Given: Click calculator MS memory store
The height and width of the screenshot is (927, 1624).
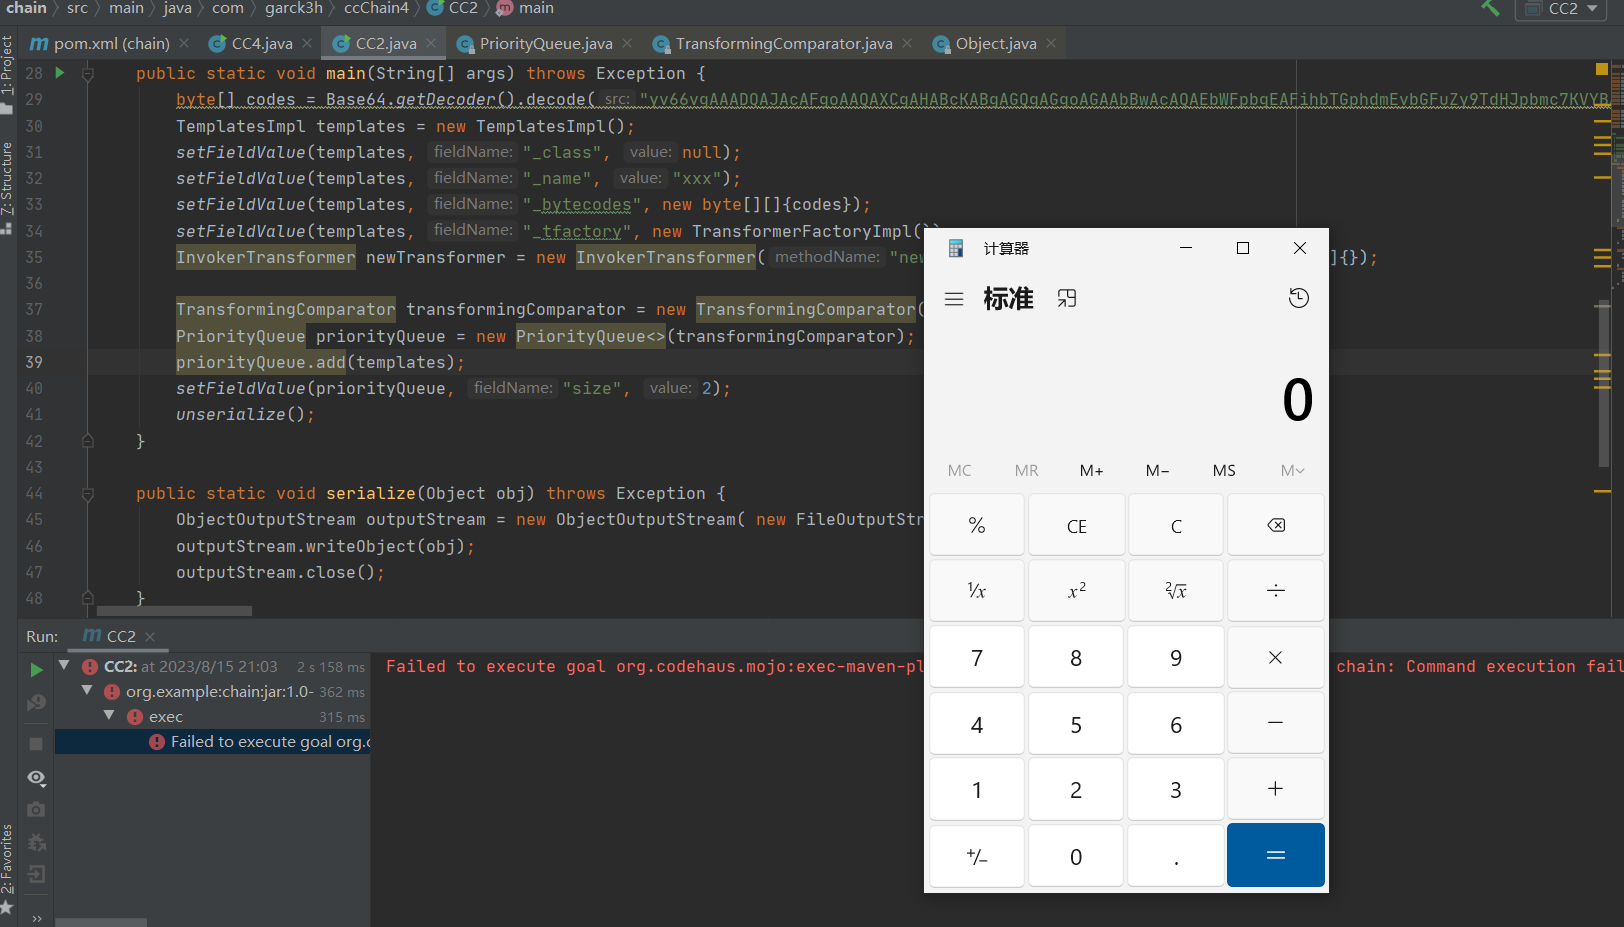Looking at the screenshot, I should (1224, 471).
